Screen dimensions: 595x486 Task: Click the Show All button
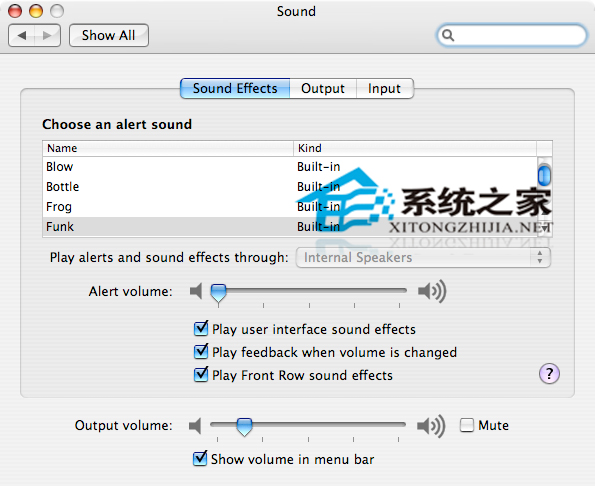point(109,35)
